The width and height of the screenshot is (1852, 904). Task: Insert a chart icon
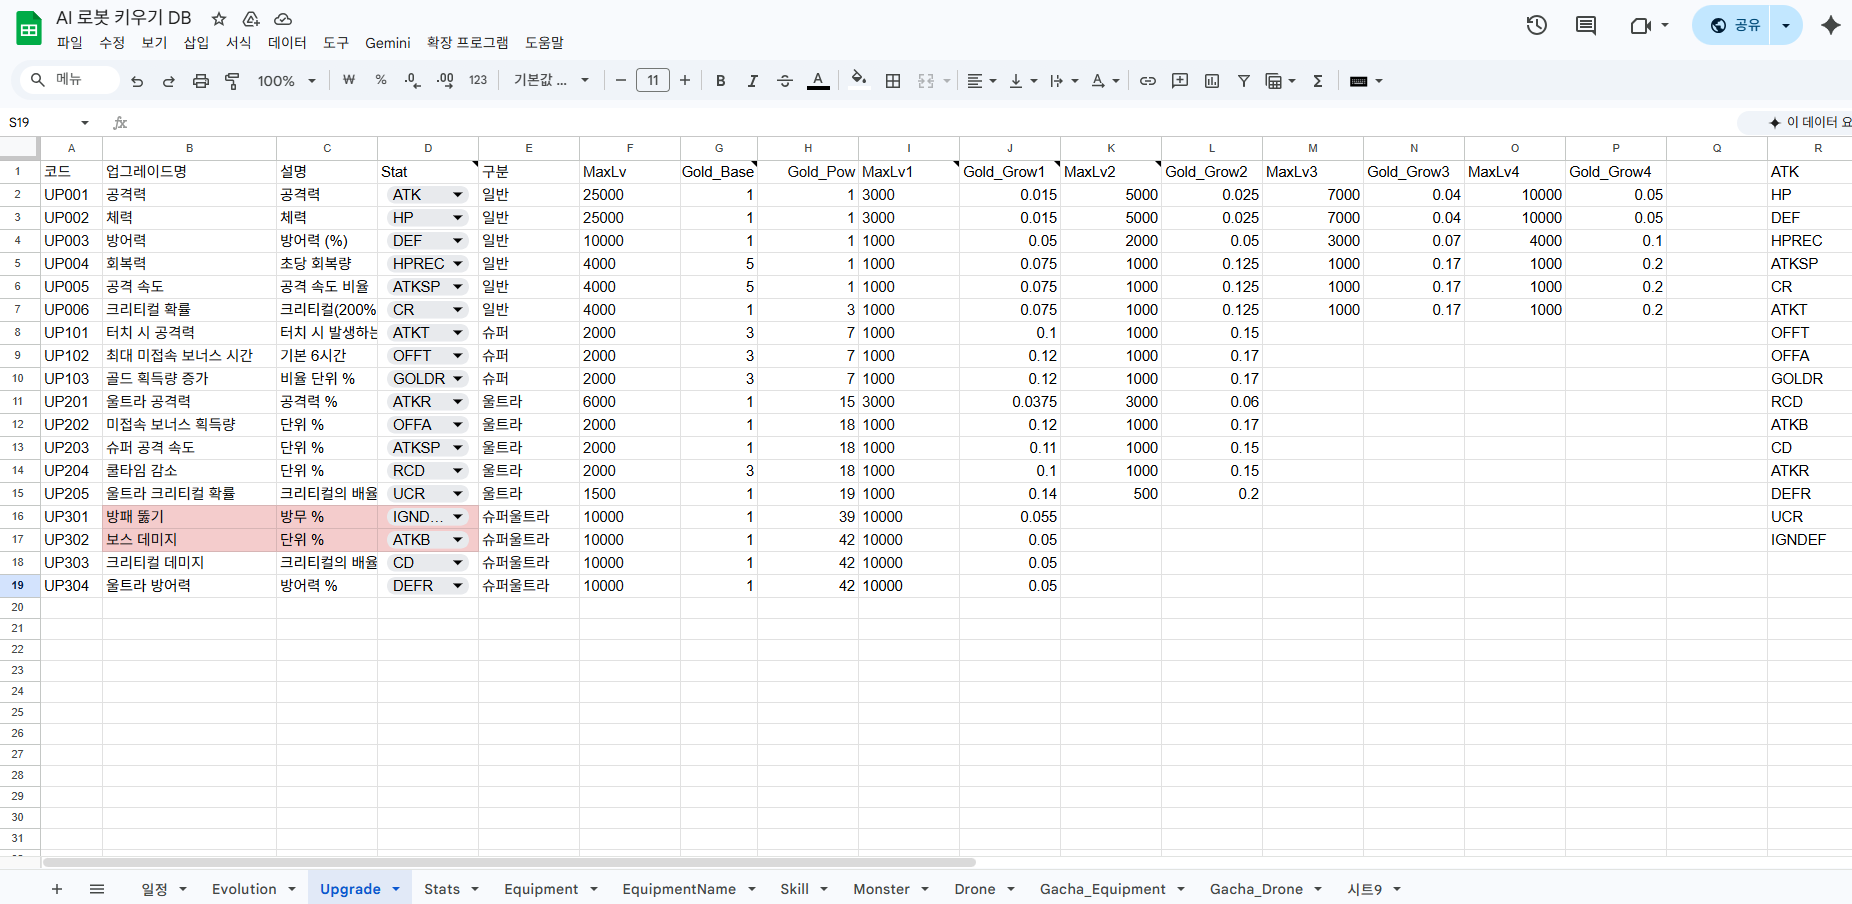[1212, 81]
